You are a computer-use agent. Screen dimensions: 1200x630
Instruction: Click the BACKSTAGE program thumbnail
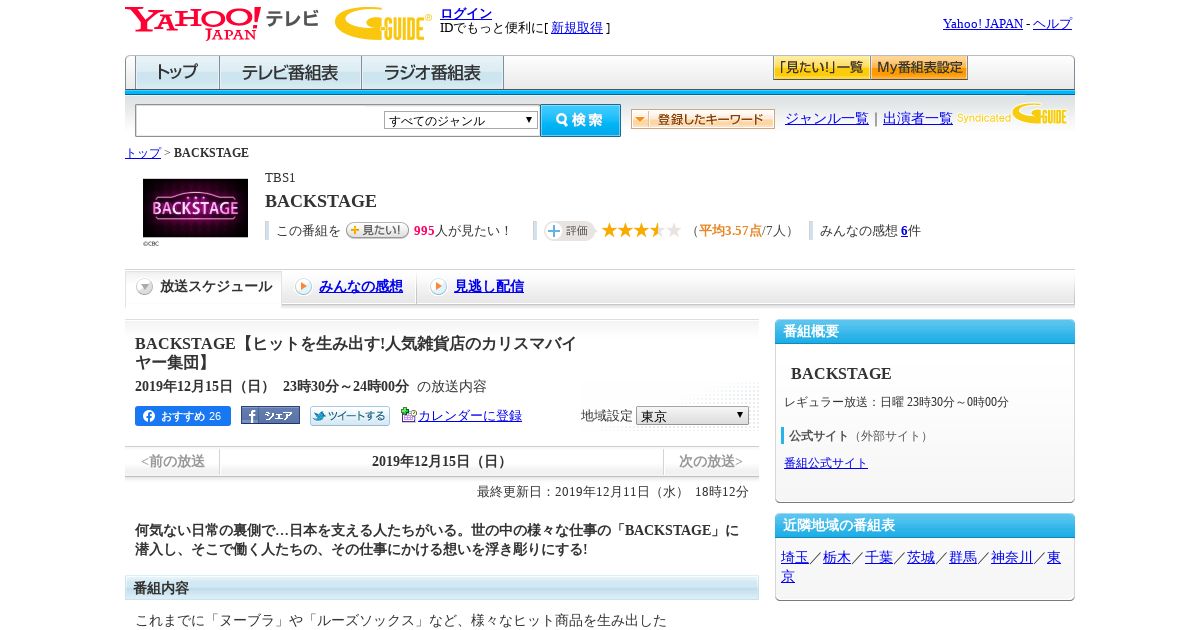point(195,208)
